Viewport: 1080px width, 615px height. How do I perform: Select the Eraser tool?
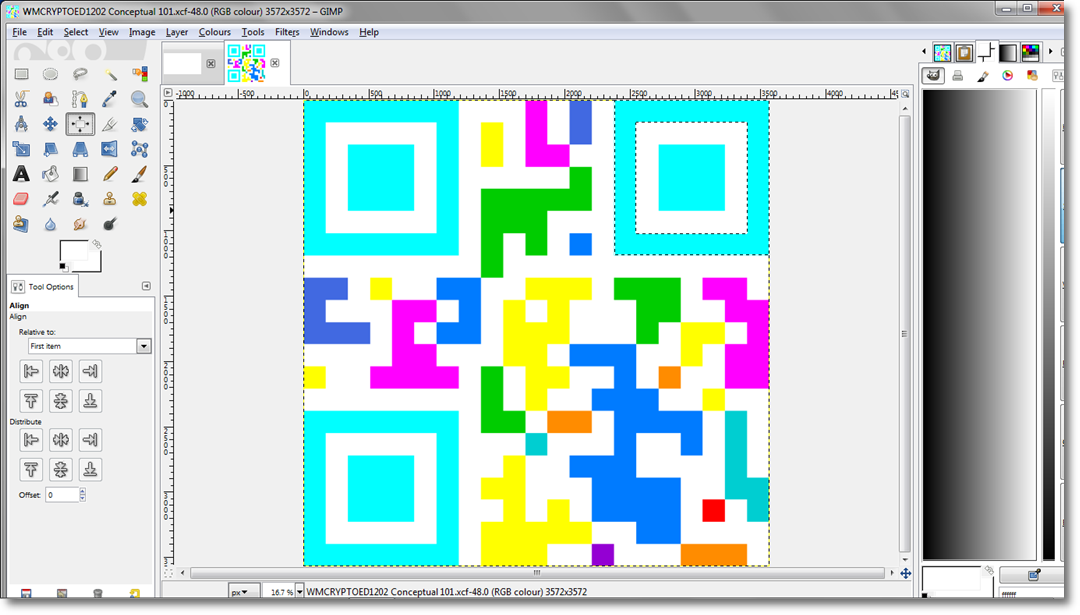click(21, 199)
